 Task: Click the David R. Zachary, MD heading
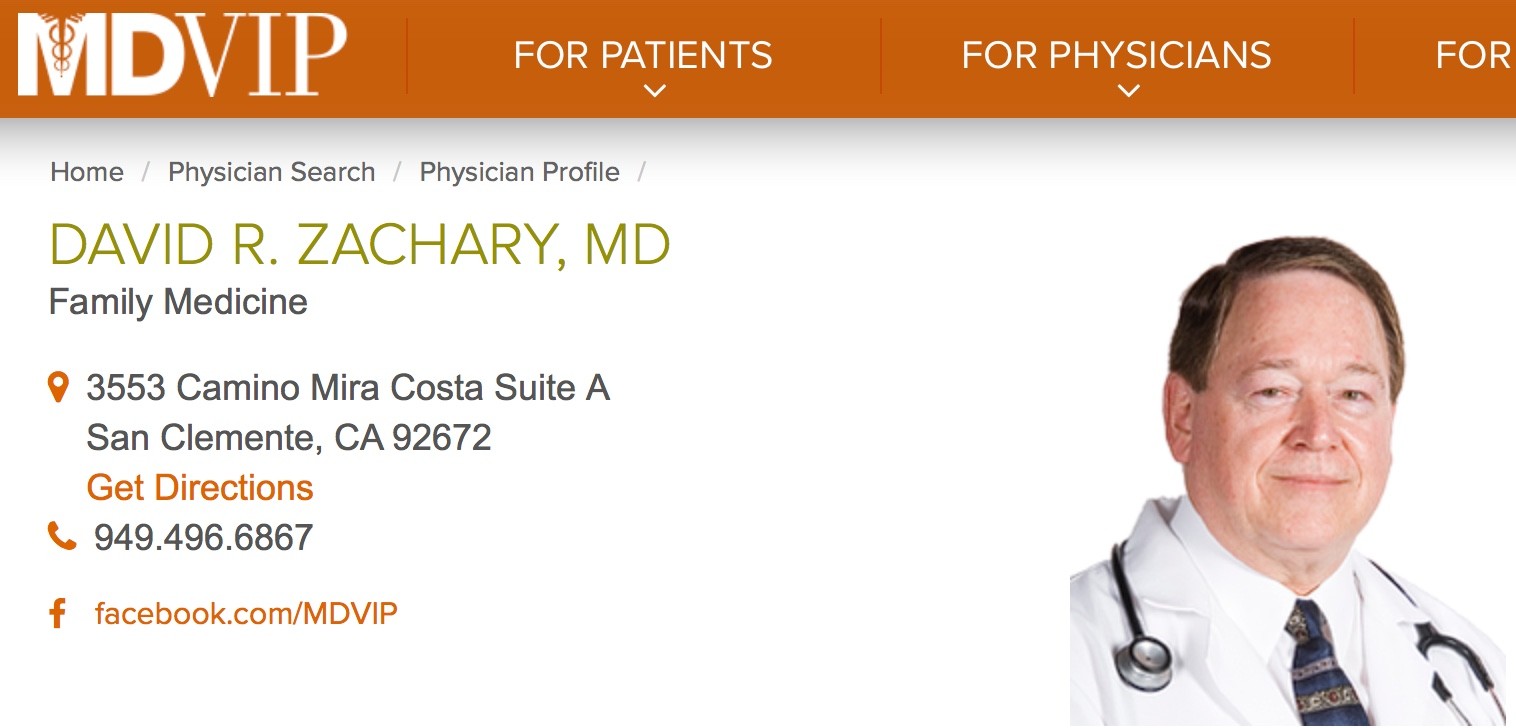point(359,245)
